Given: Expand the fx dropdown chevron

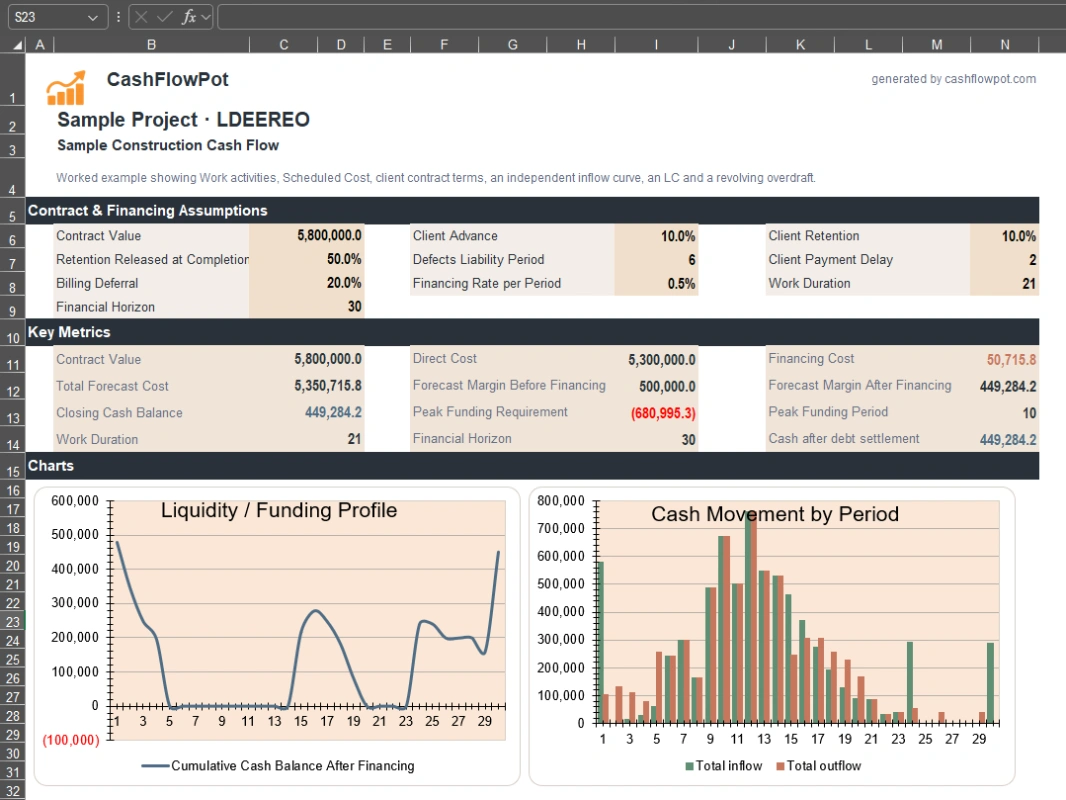Looking at the screenshot, I should click(205, 18).
